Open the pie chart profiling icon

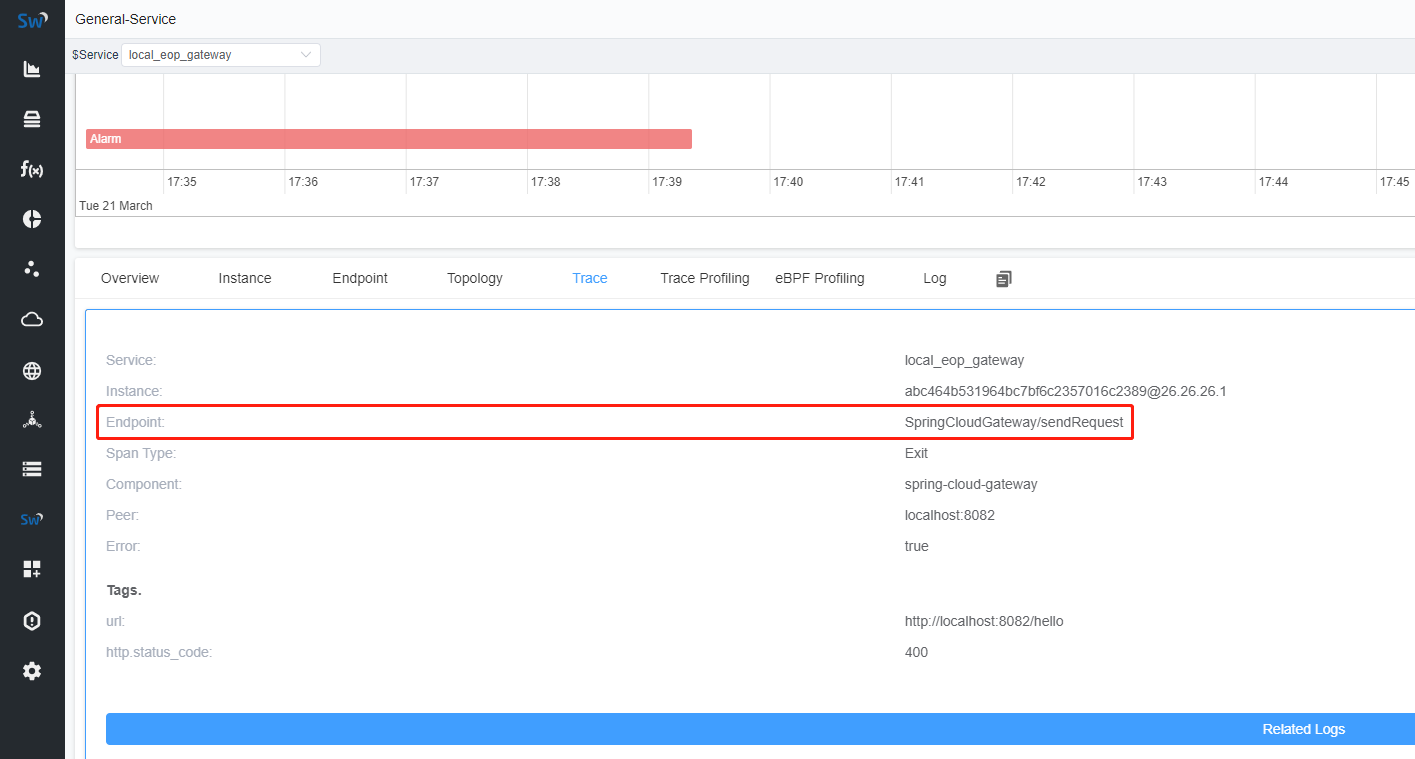[31, 218]
